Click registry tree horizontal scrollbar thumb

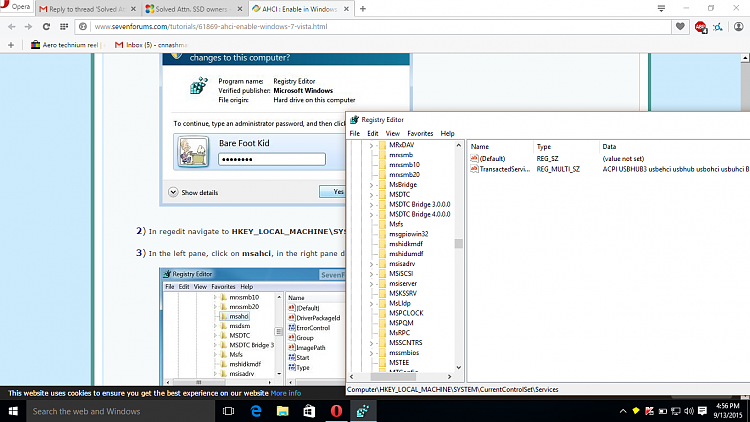point(393,377)
